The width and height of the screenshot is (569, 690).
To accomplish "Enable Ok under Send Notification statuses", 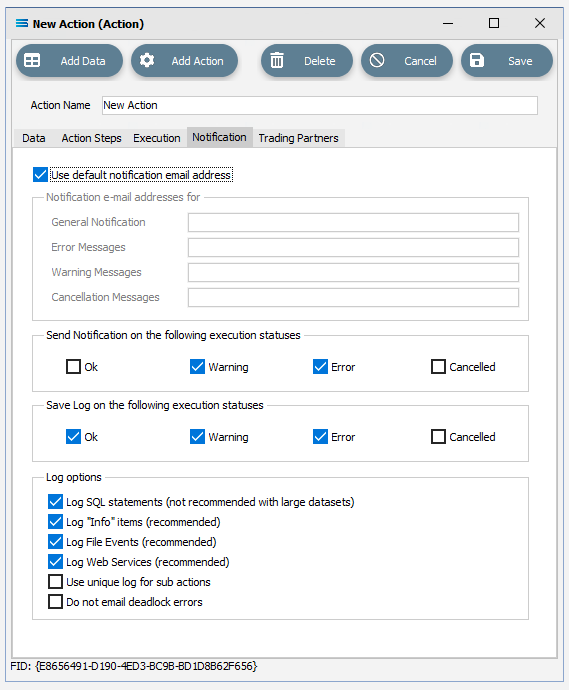I will coord(73,367).
